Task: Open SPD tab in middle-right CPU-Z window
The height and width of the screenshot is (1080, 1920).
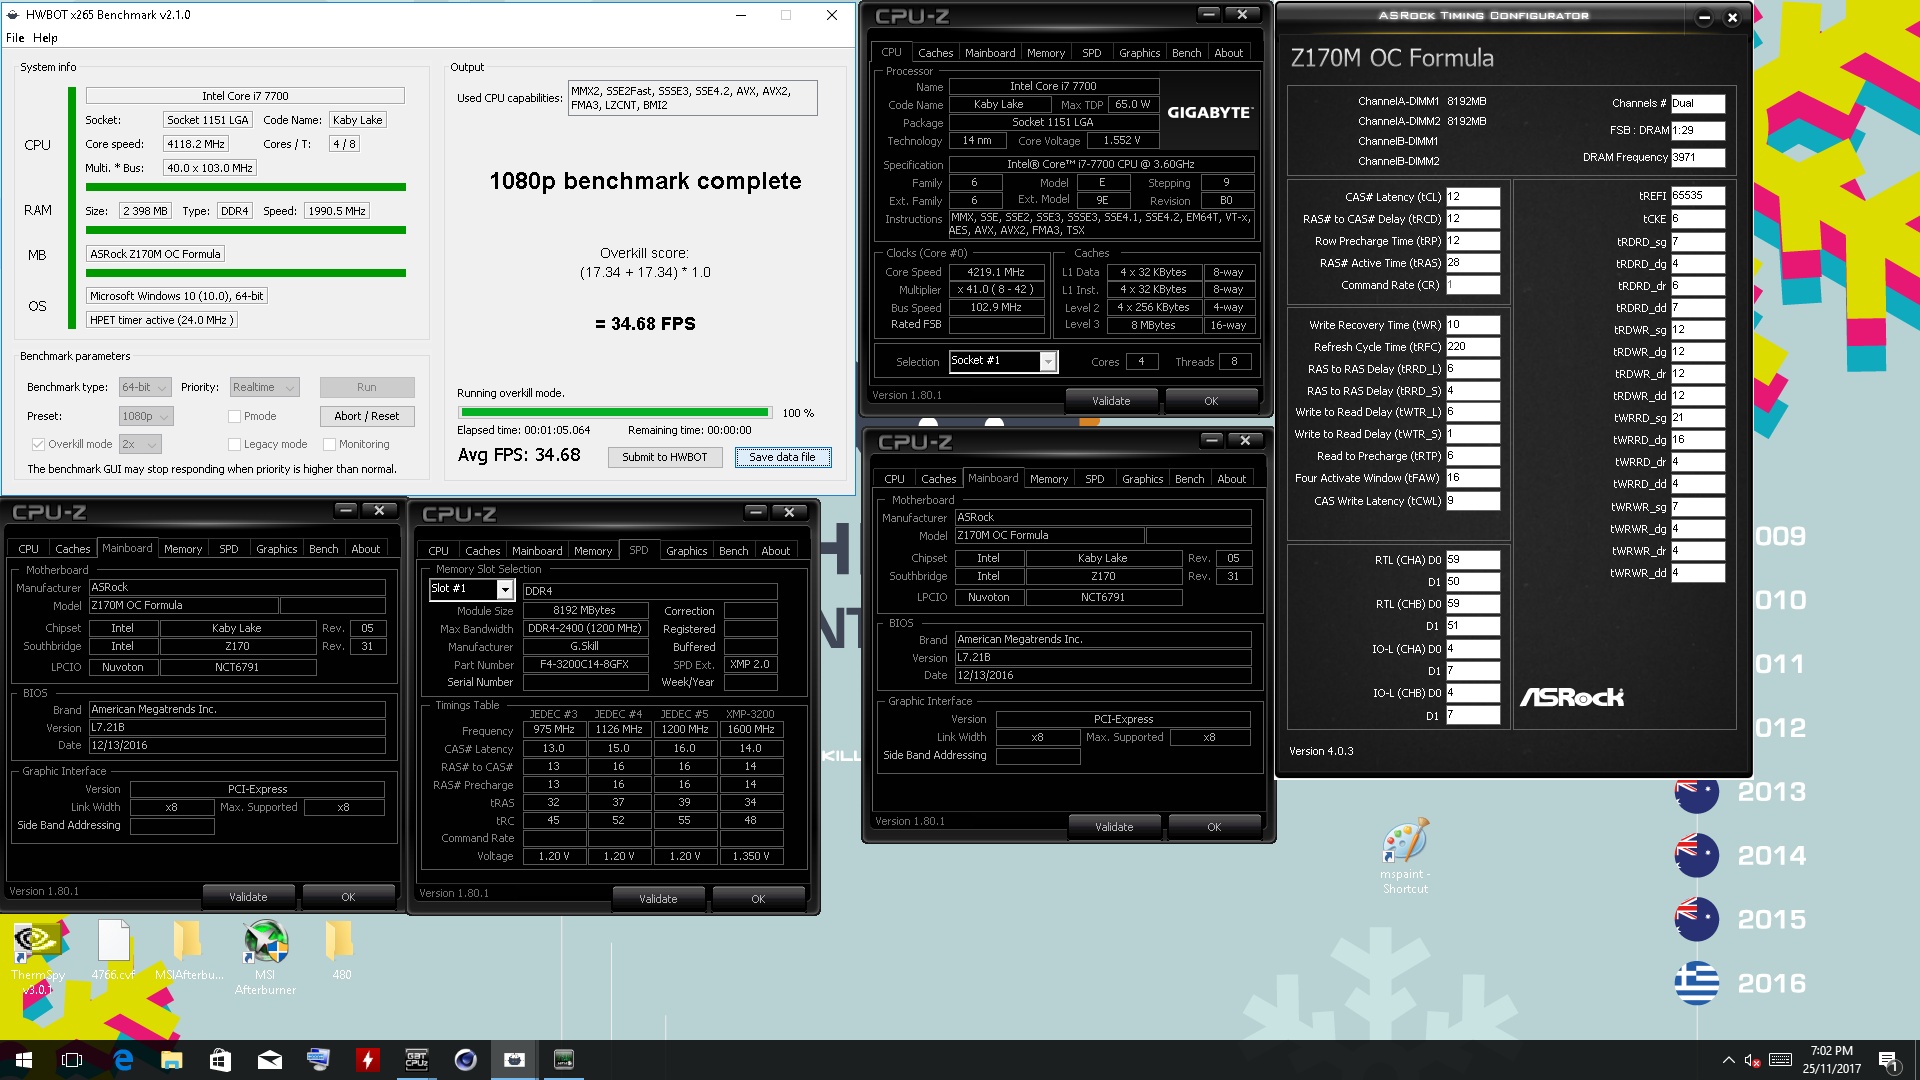Action: coord(1094,479)
